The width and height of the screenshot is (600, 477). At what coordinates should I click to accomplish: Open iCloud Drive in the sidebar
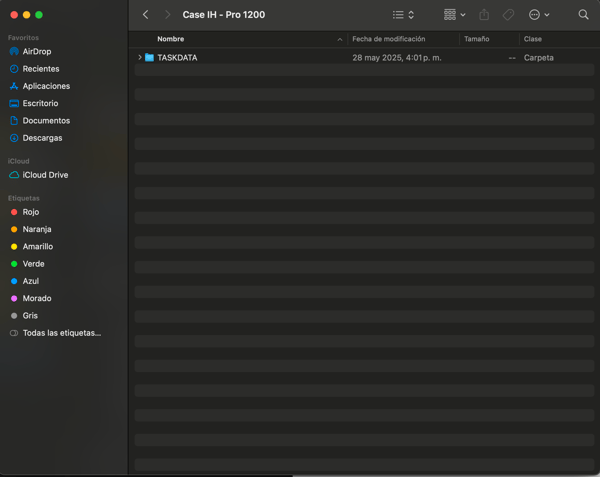click(45, 175)
